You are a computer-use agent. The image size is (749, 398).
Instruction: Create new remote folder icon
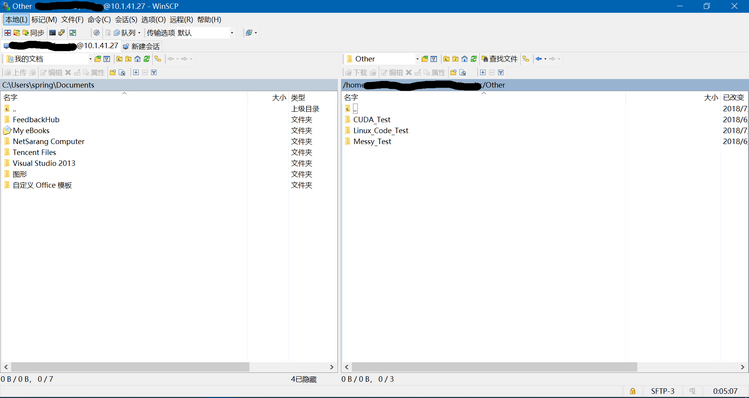tap(453, 72)
